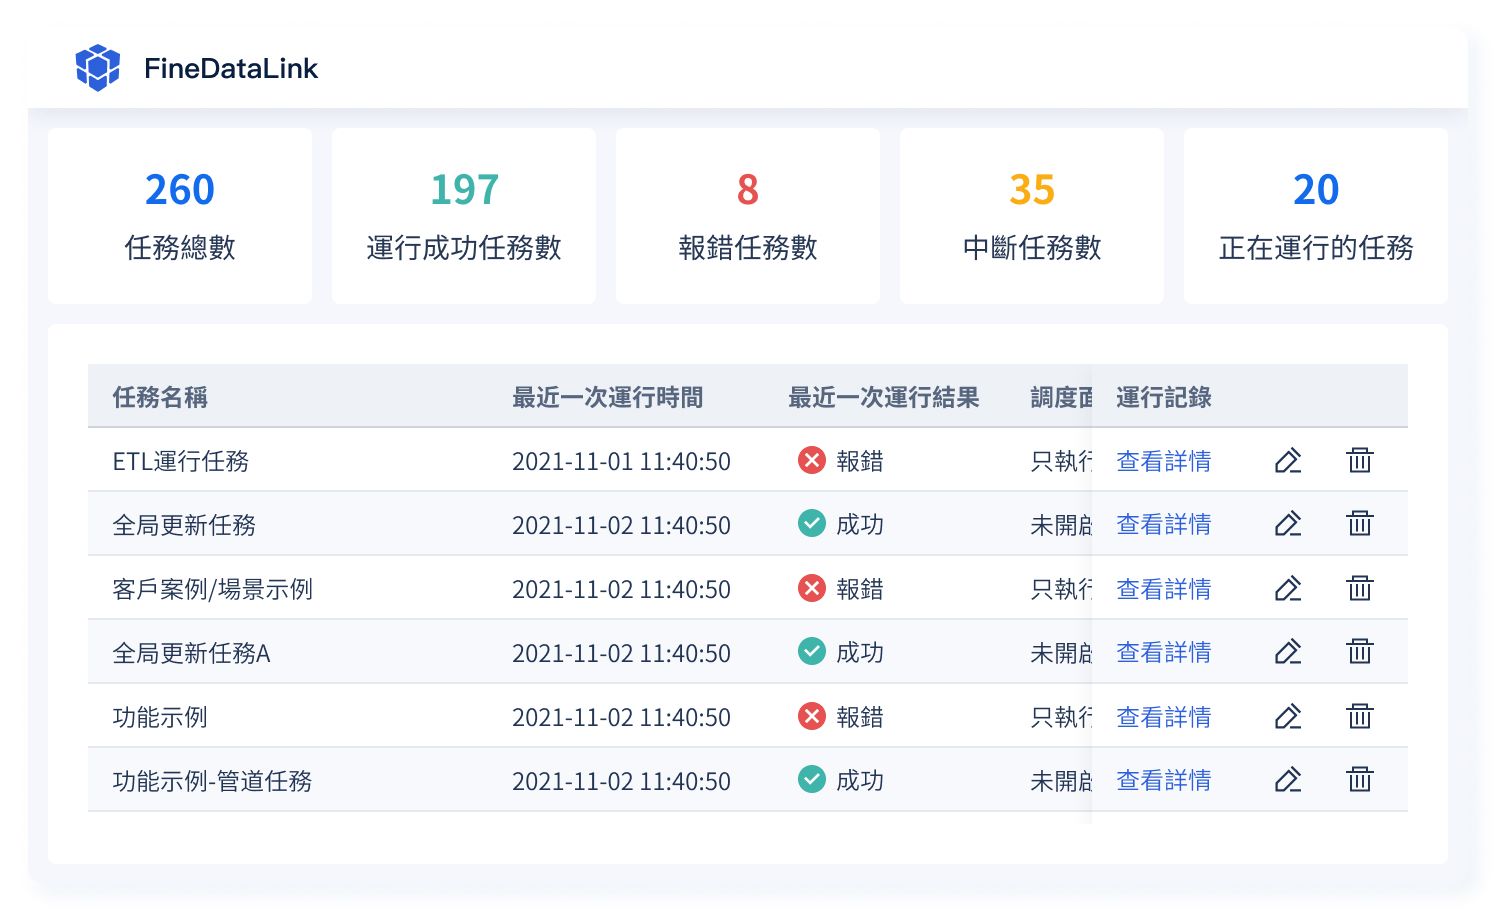View details link for 功能示例-管道任務
1500x916 pixels.
click(1163, 780)
